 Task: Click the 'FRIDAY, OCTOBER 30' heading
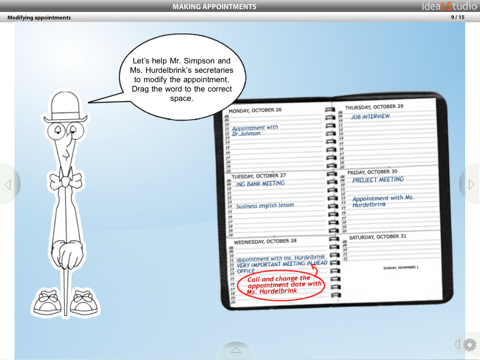(372, 172)
